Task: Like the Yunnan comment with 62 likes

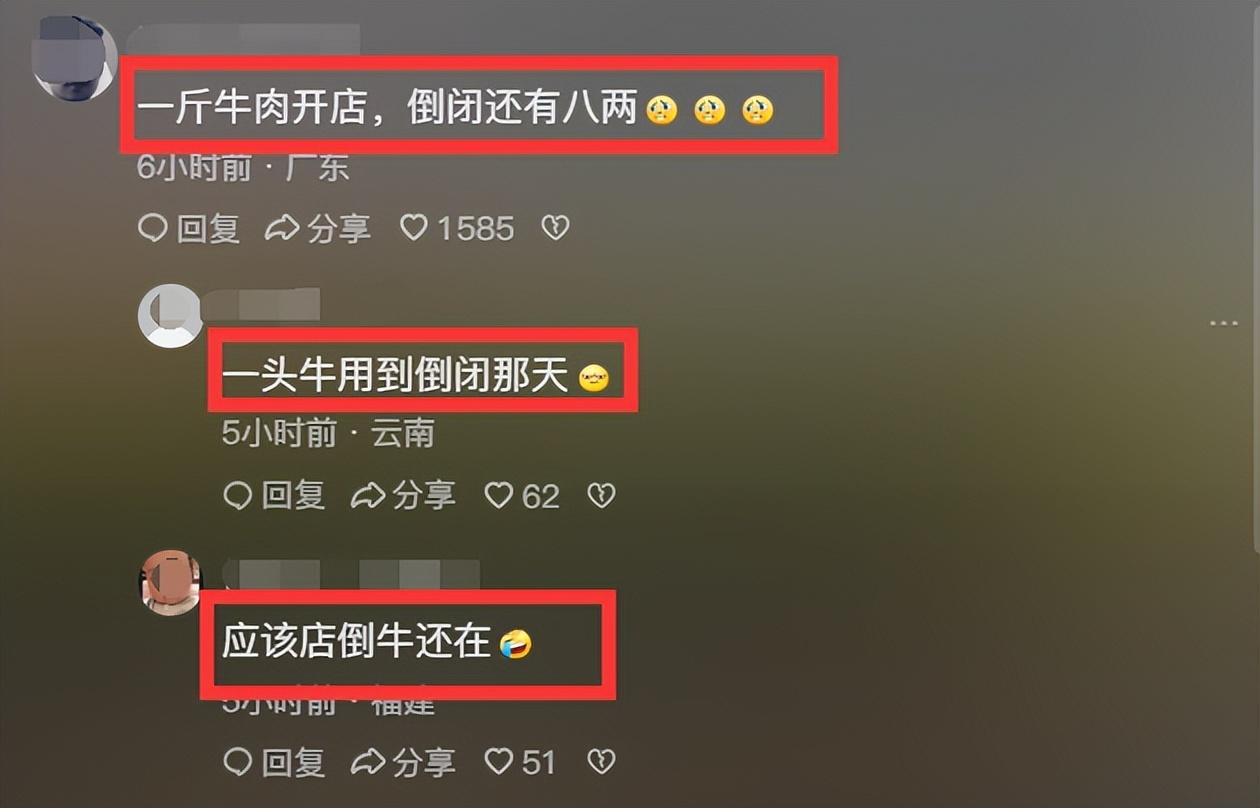Action: point(521,495)
